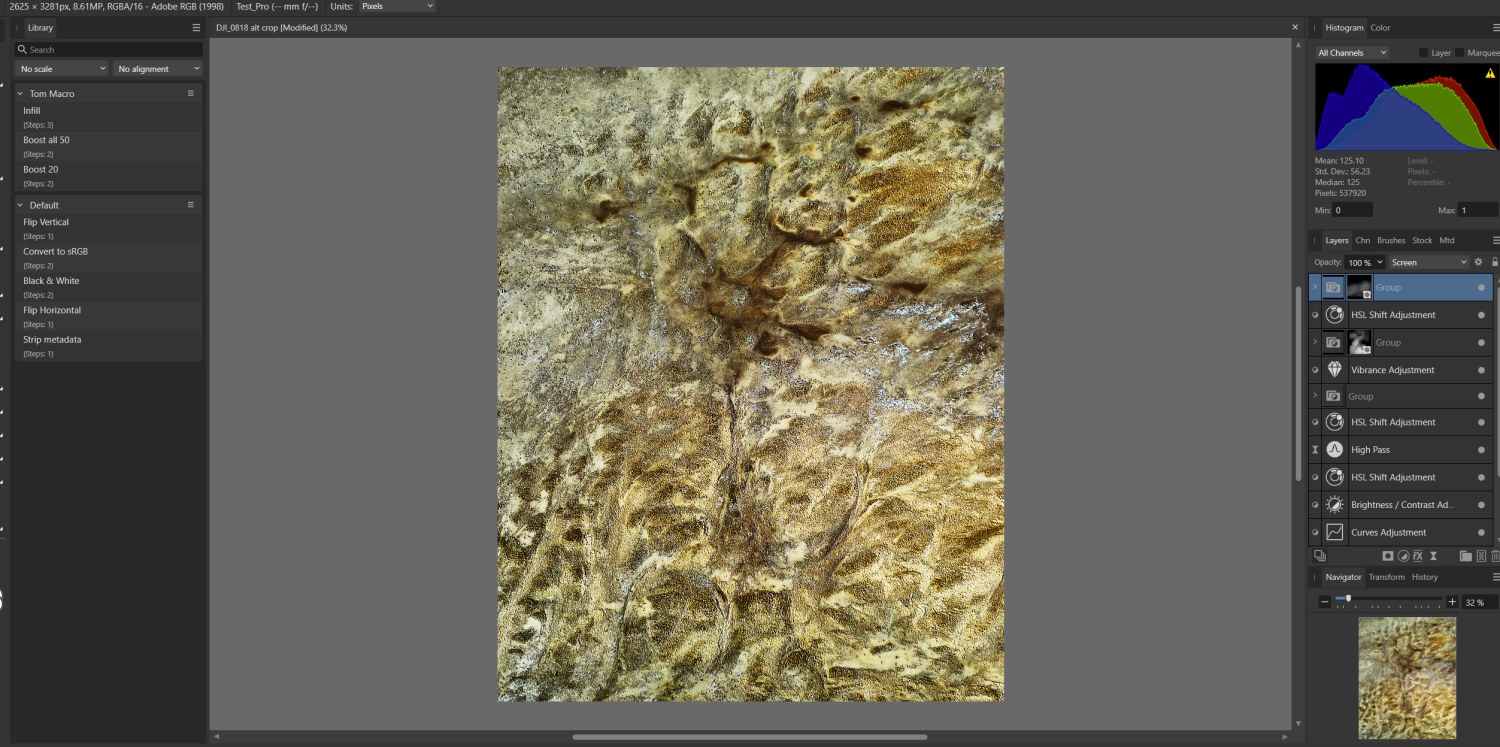
Task: Open the Library panel options menu
Action: pyautogui.click(x=196, y=28)
